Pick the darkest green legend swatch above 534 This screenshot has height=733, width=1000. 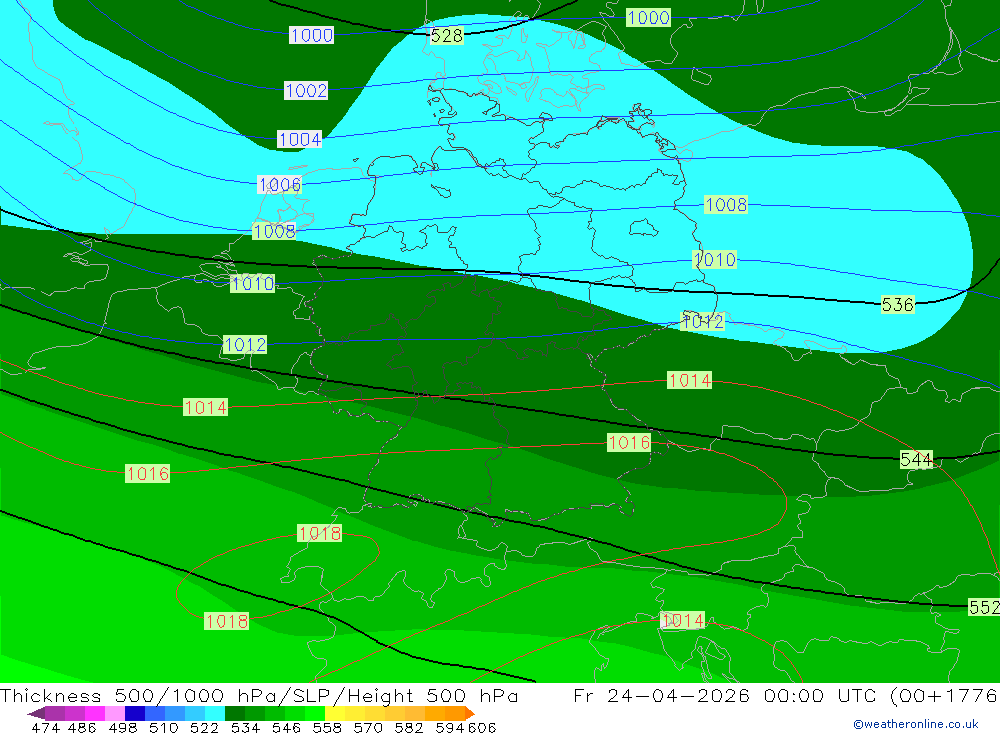pos(235,713)
